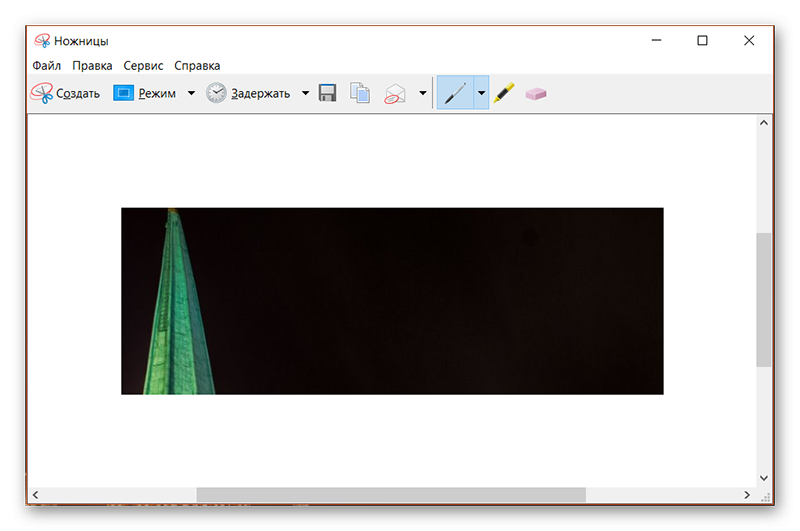The width and height of the screenshot is (800, 531).
Task: Open the send options dropdown arrow
Action: pyautogui.click(x=422, y=94)
